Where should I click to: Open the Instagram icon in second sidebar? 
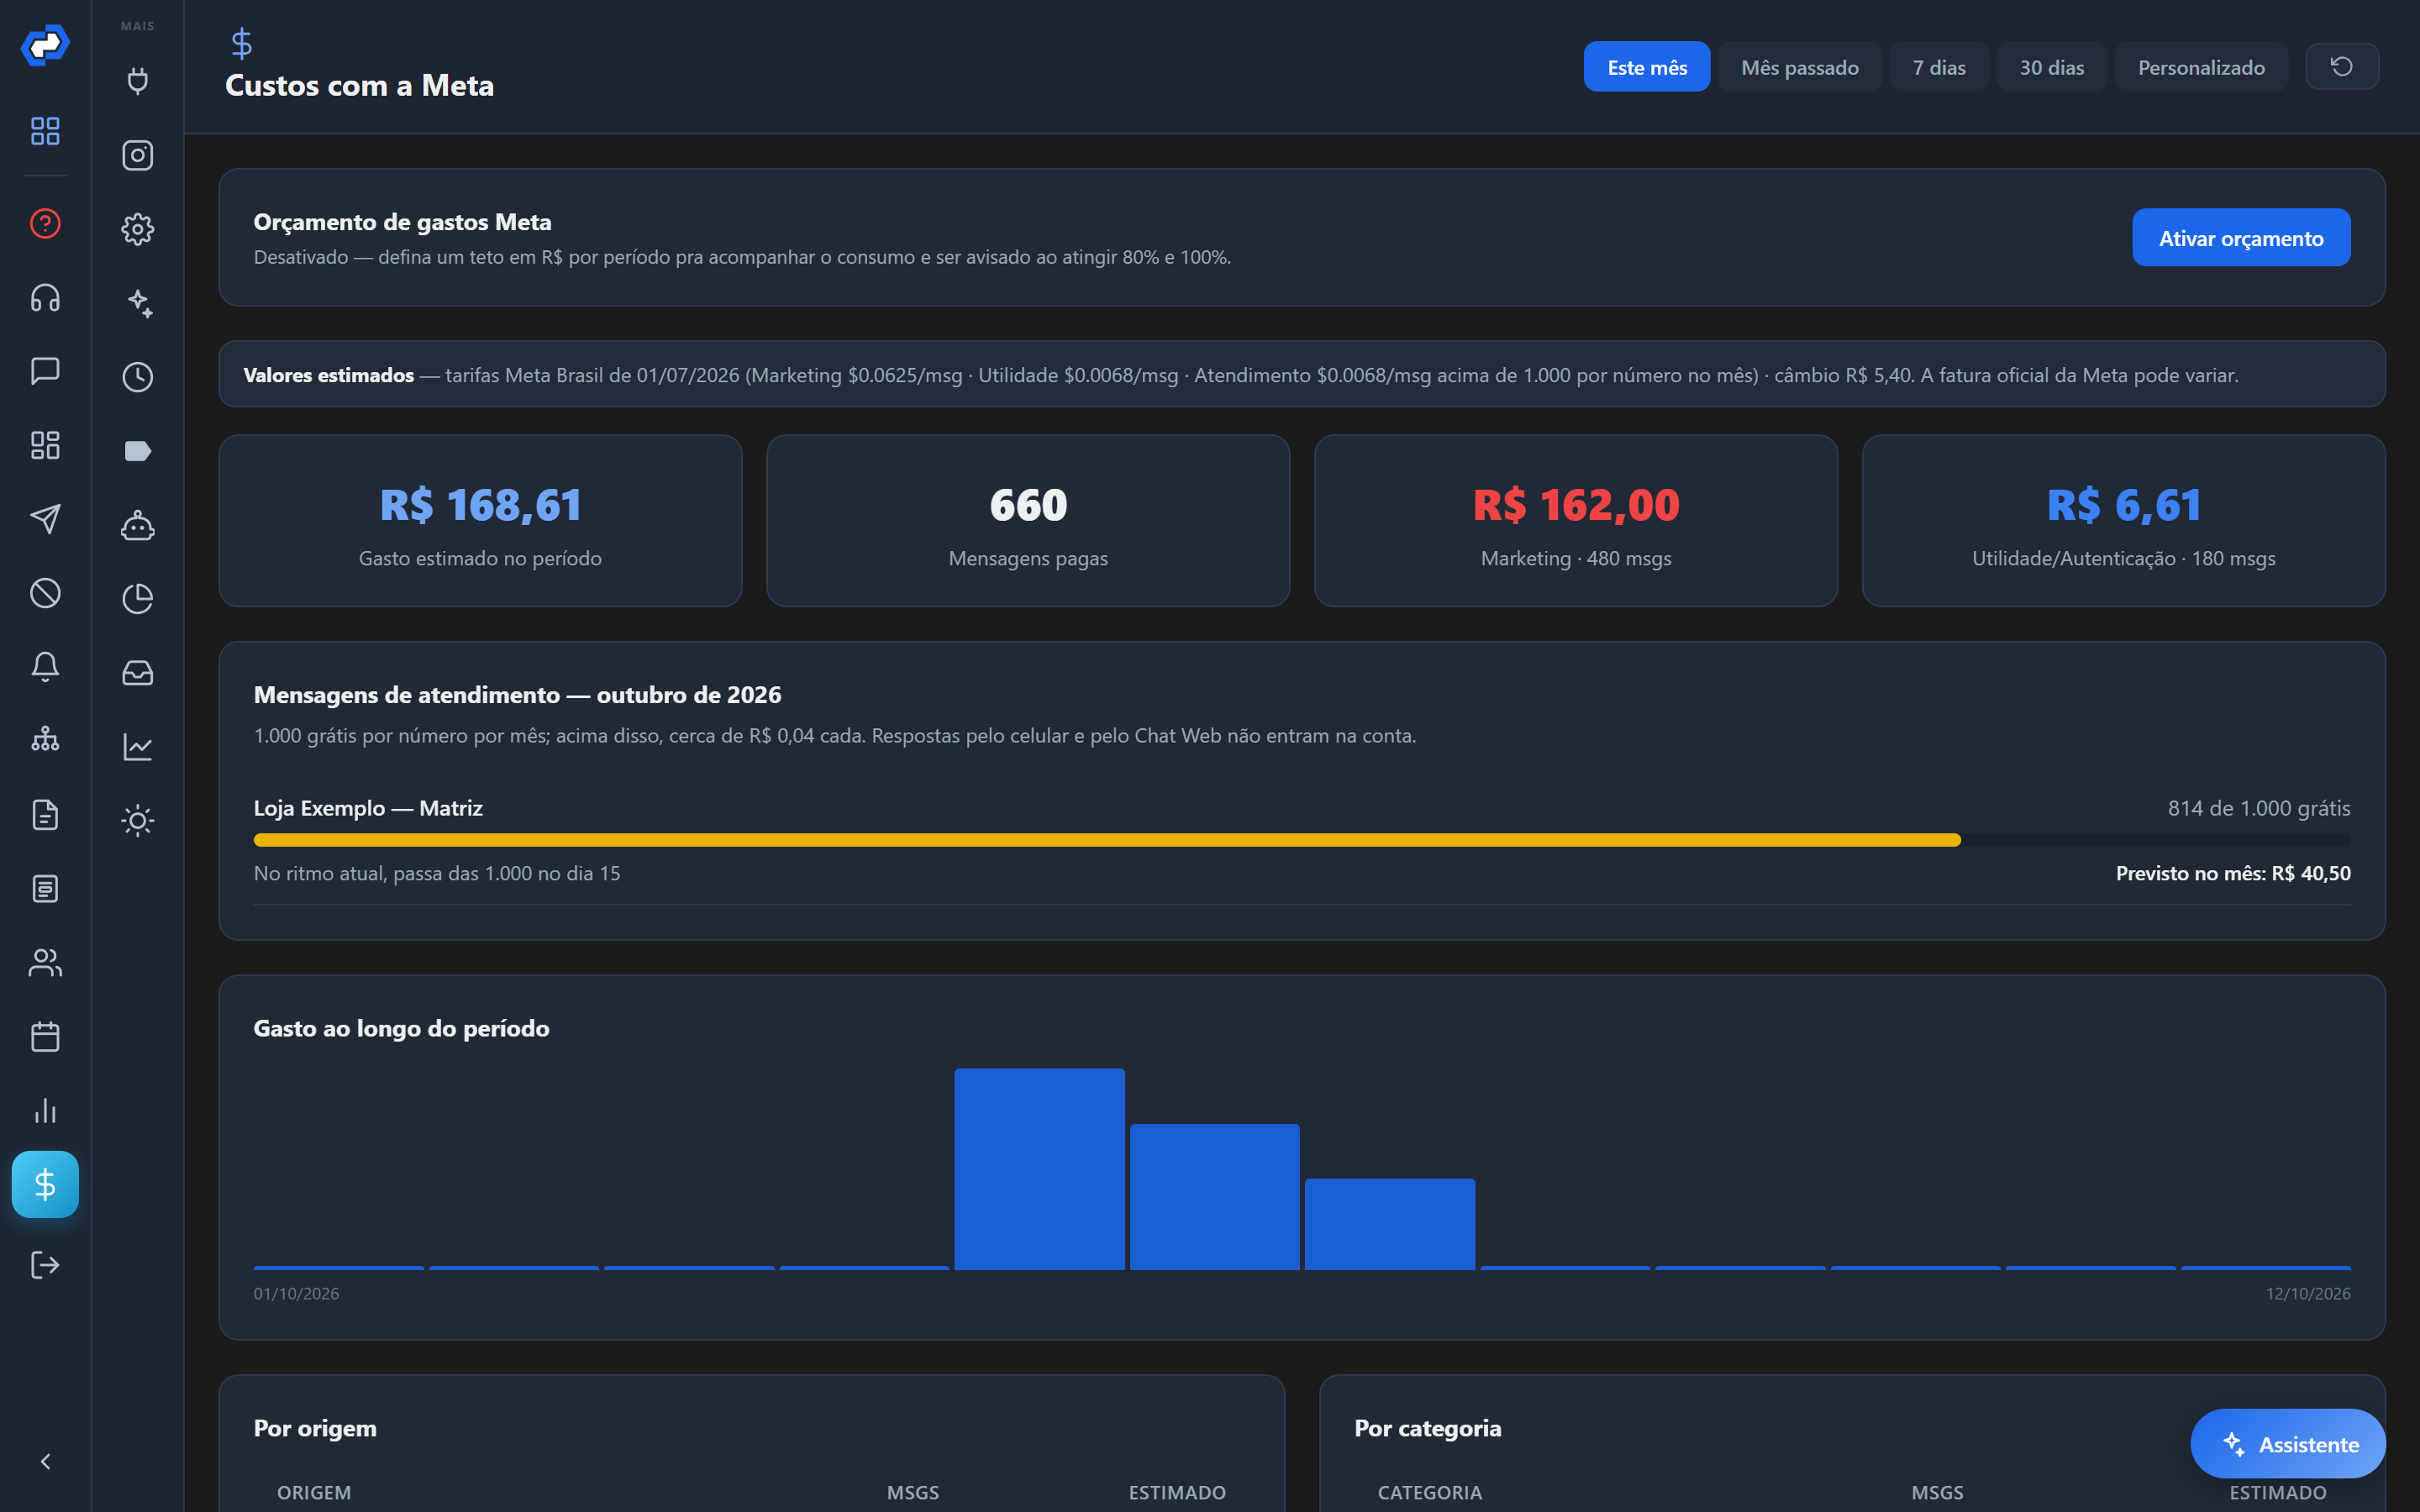click(138, 155)
